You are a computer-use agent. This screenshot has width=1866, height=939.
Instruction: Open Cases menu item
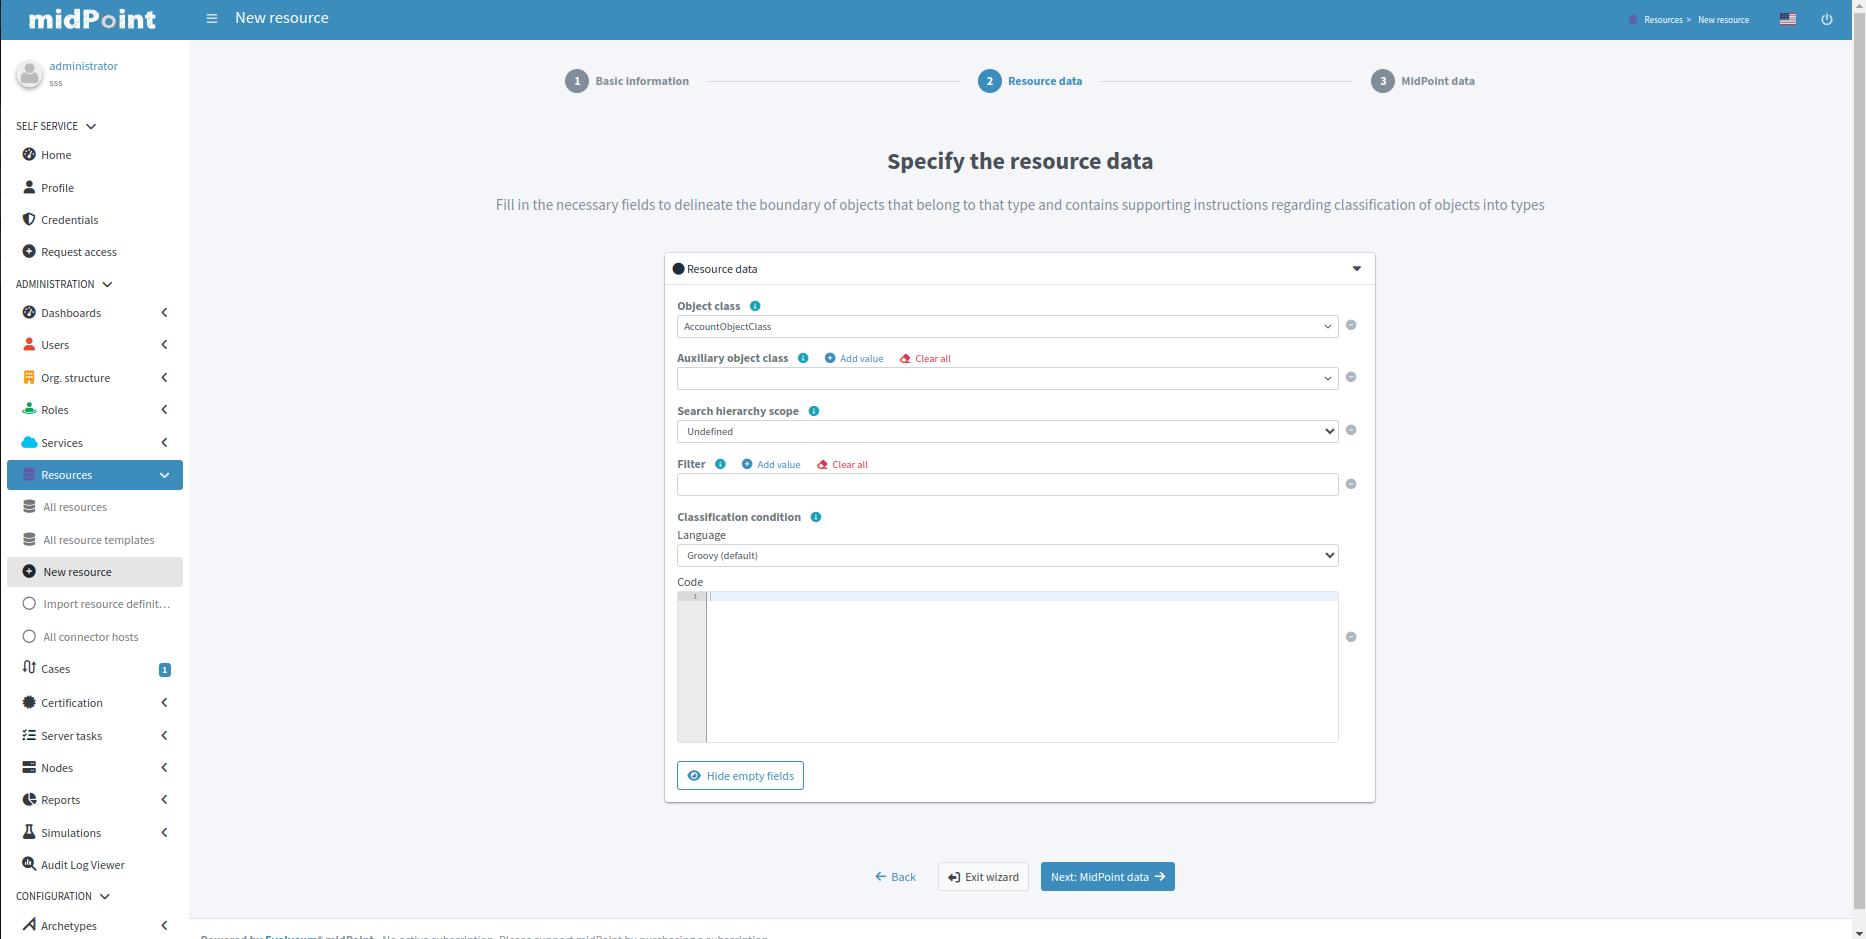pos(56,669)
